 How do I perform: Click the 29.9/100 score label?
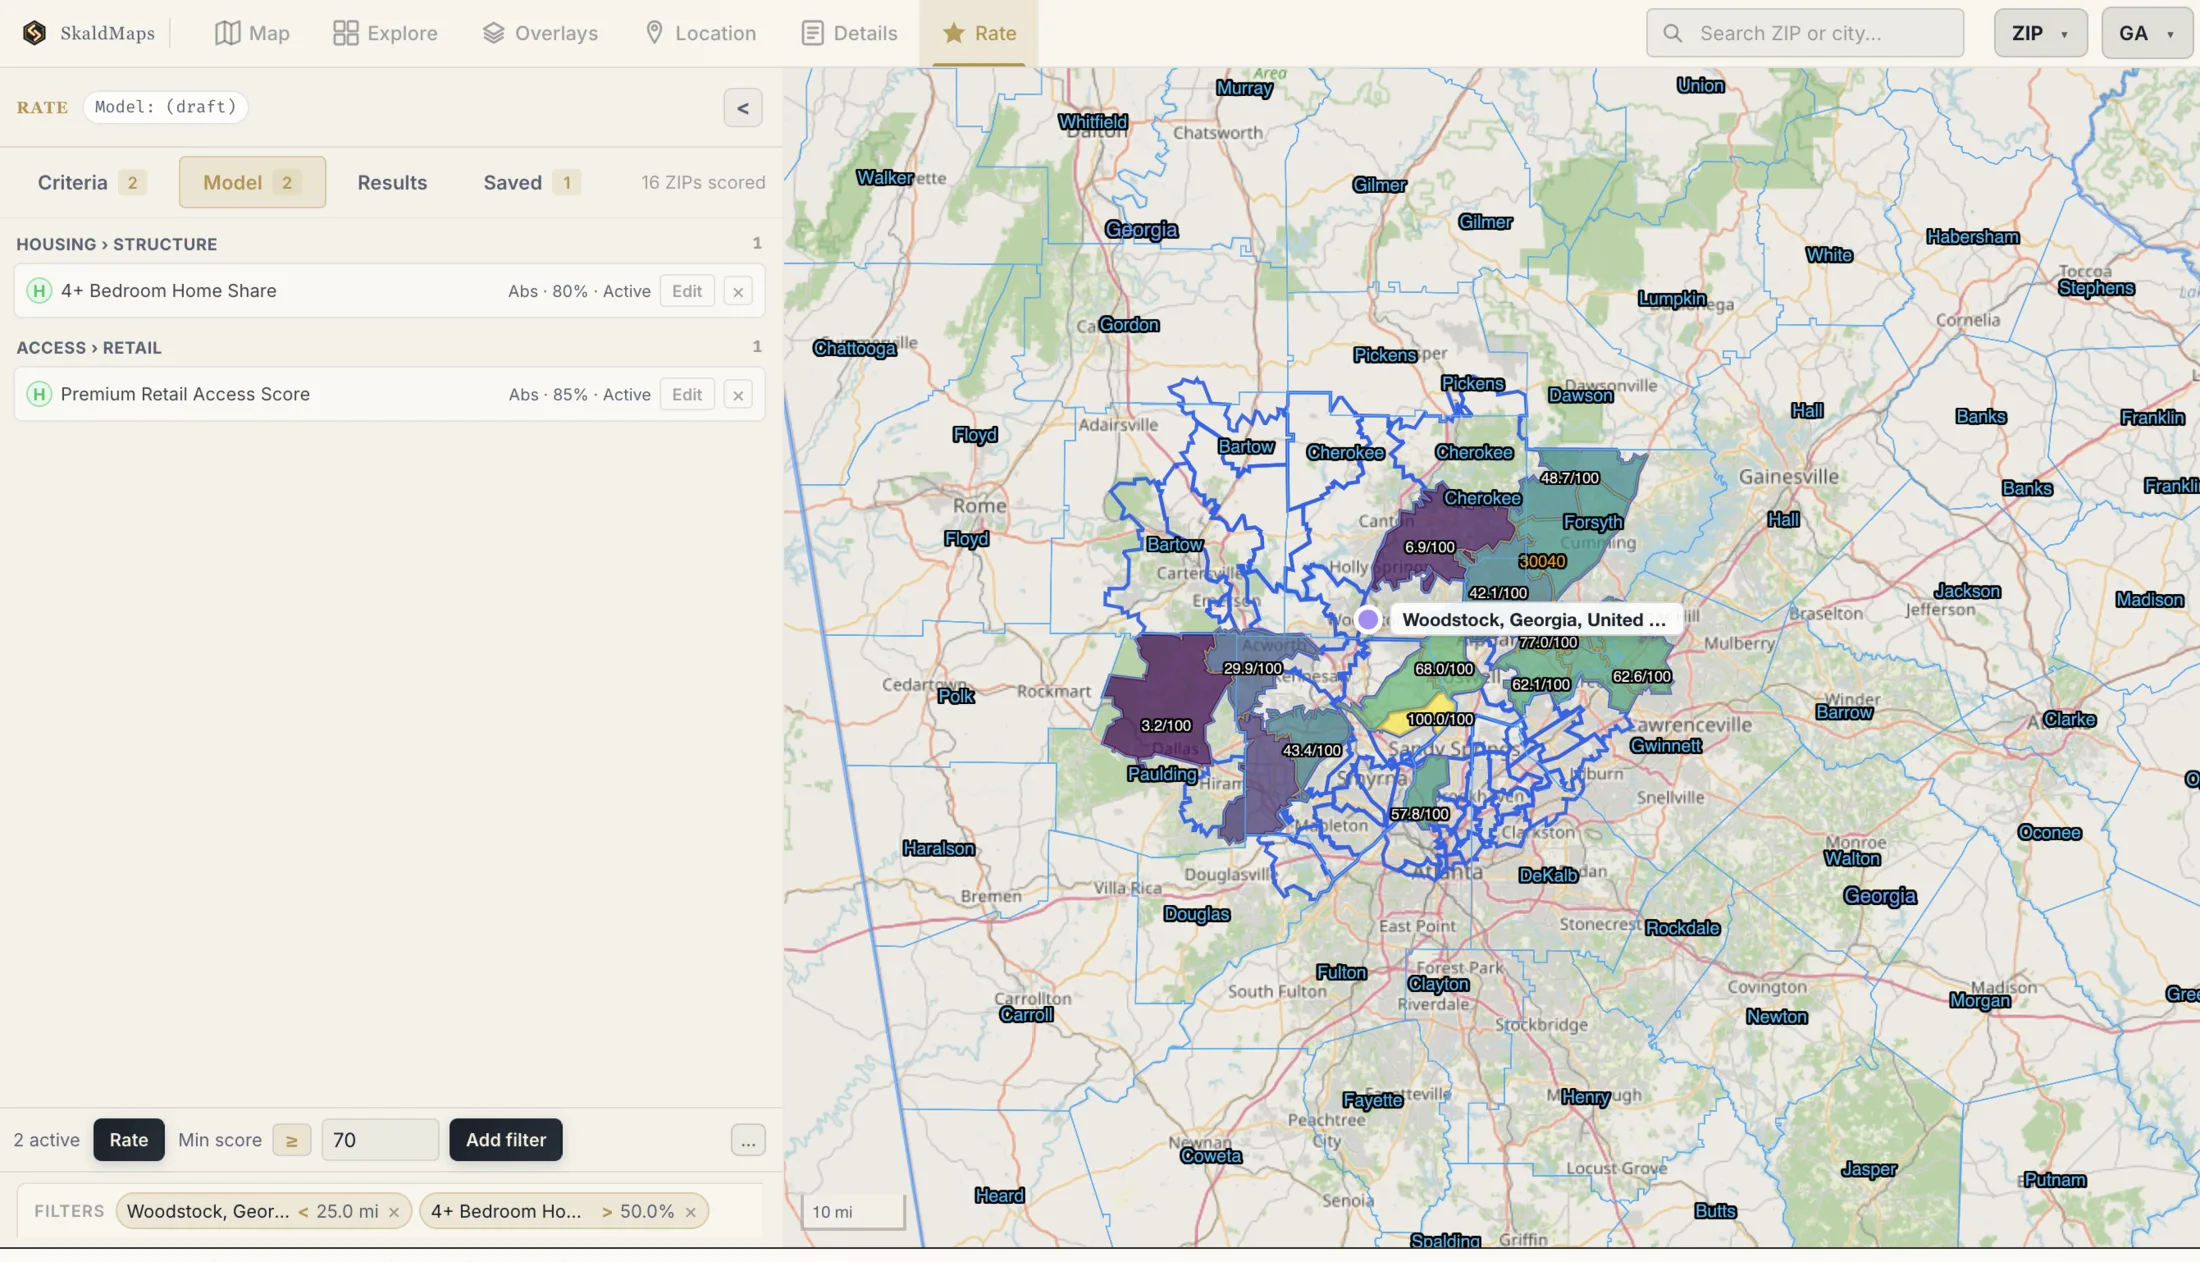click(x=1253, y=668)
